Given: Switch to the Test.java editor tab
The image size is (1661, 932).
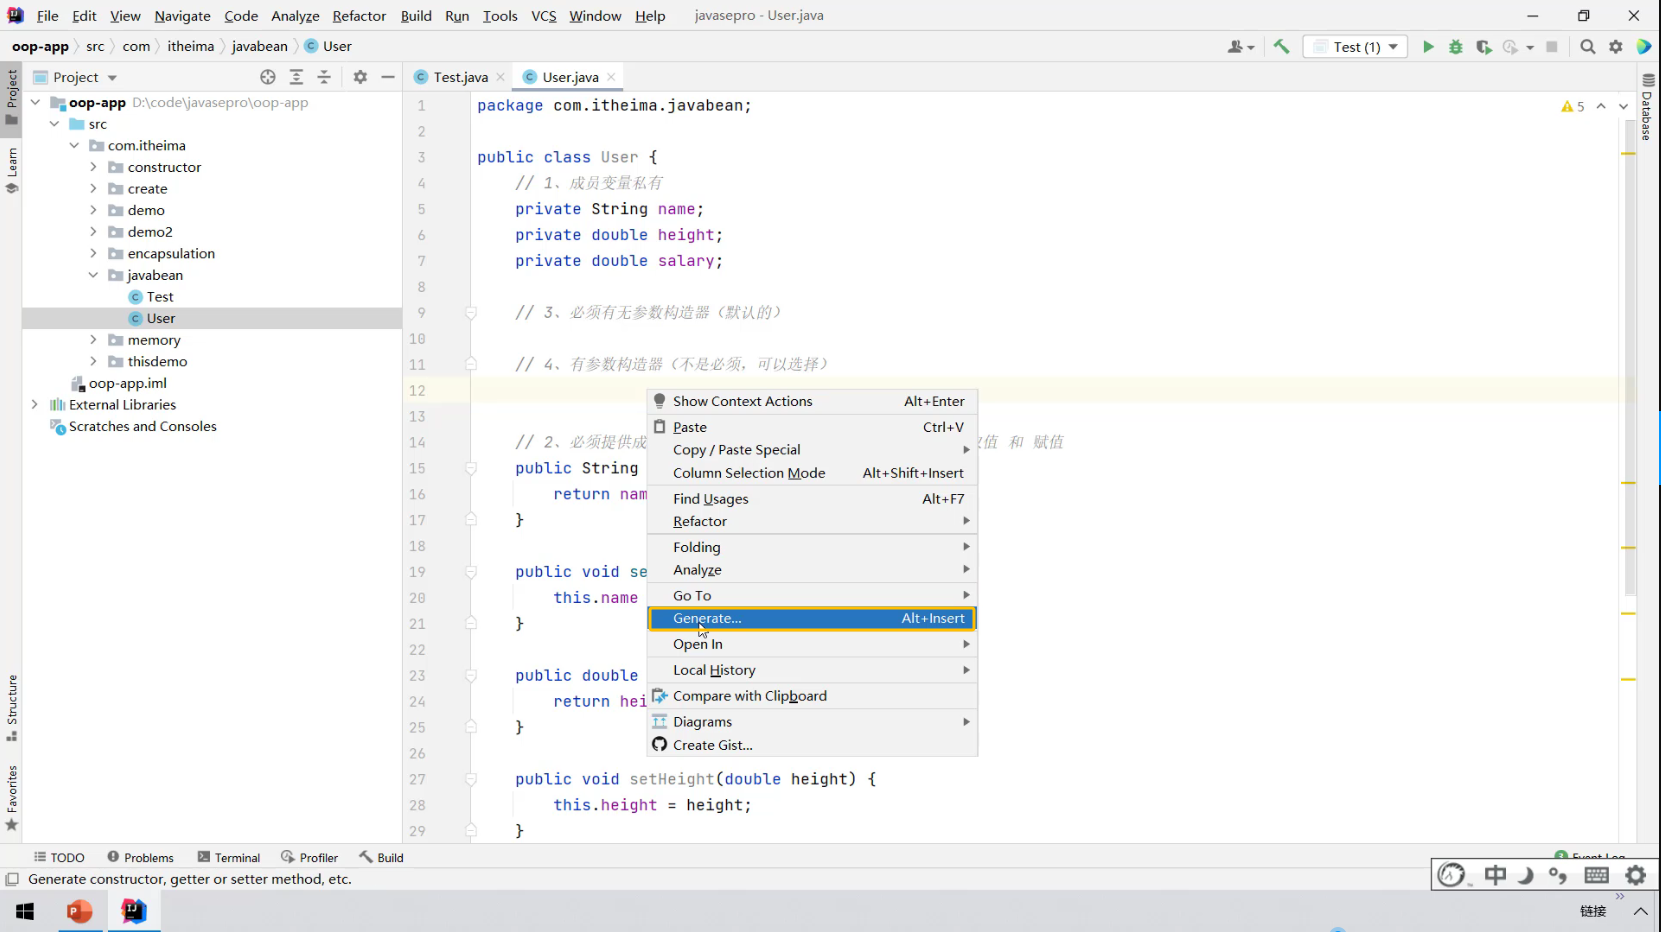Looking at the screenshot, I should [x=460, y=77].
